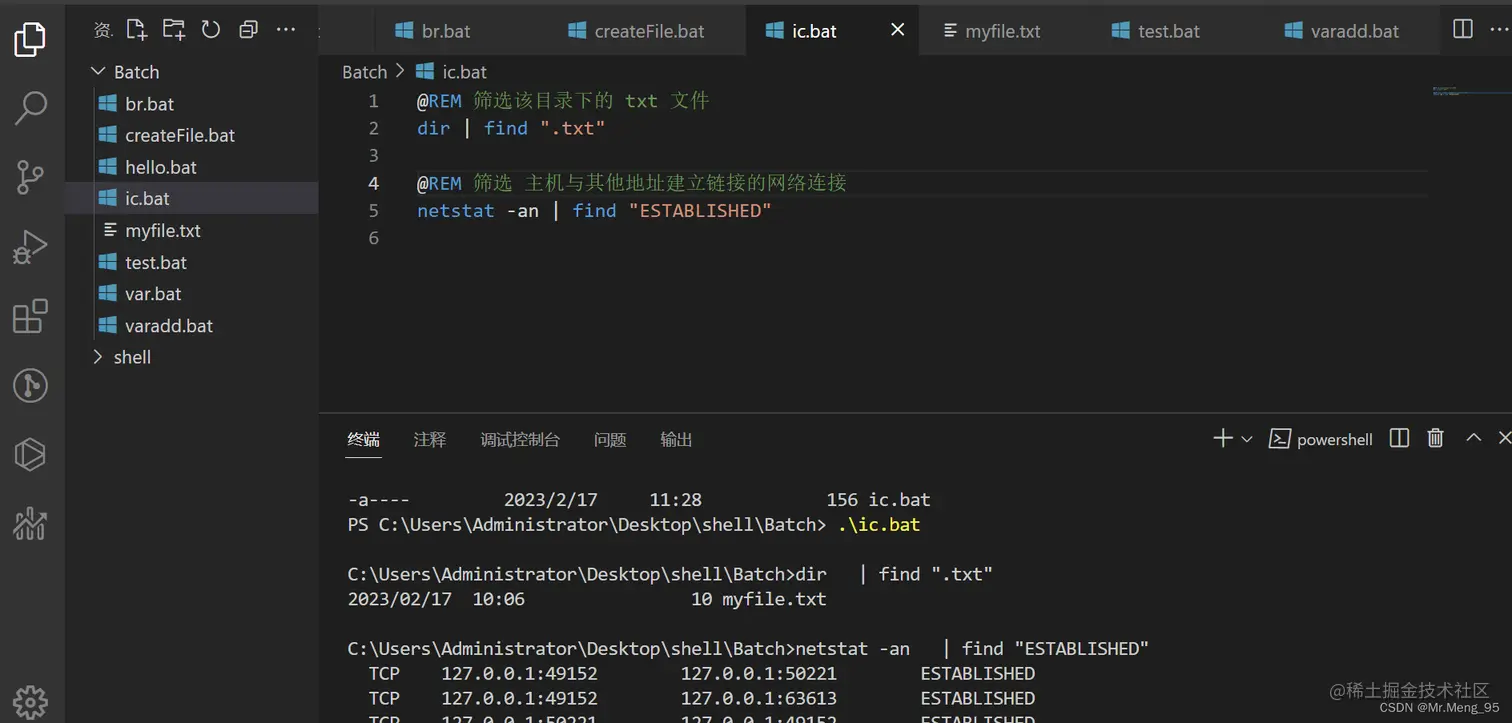Screen dimensions: 1512x723
Task: Open the chart analytics icon in activity bar
Action: click(30, 523)
